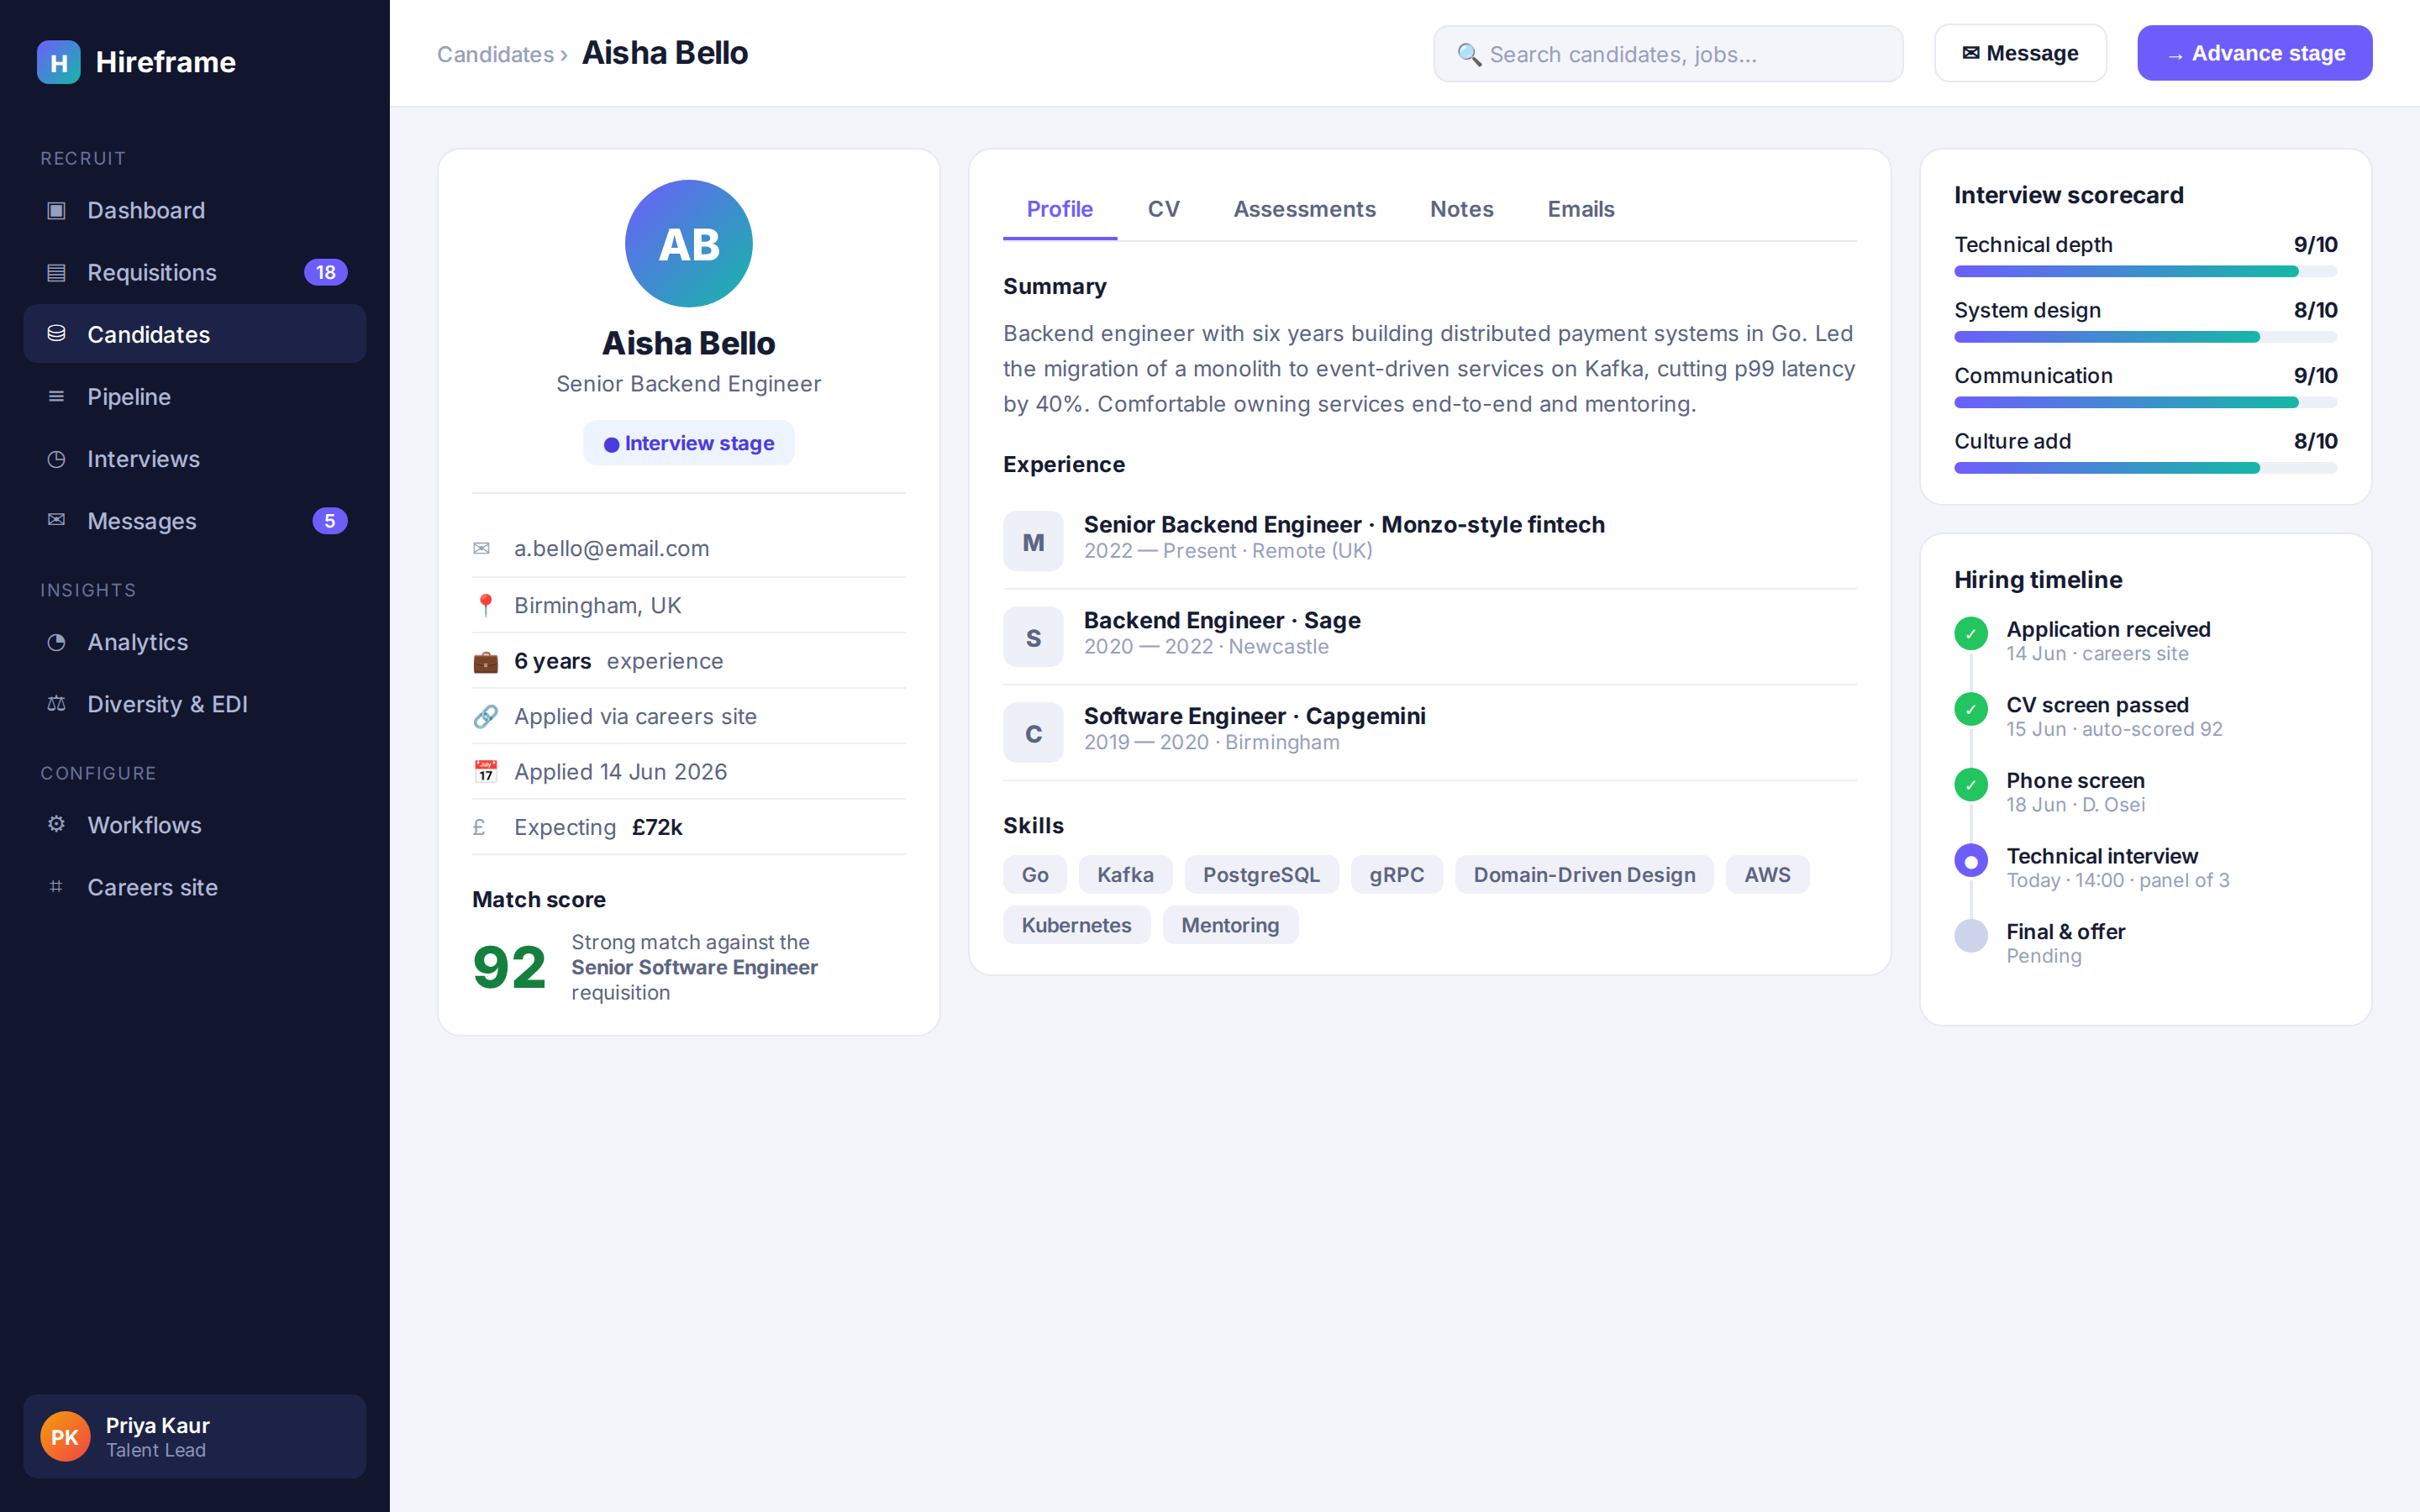Click Application received checkmark in timeline
This screenshot has height=1512, width=2420.
1971,633
